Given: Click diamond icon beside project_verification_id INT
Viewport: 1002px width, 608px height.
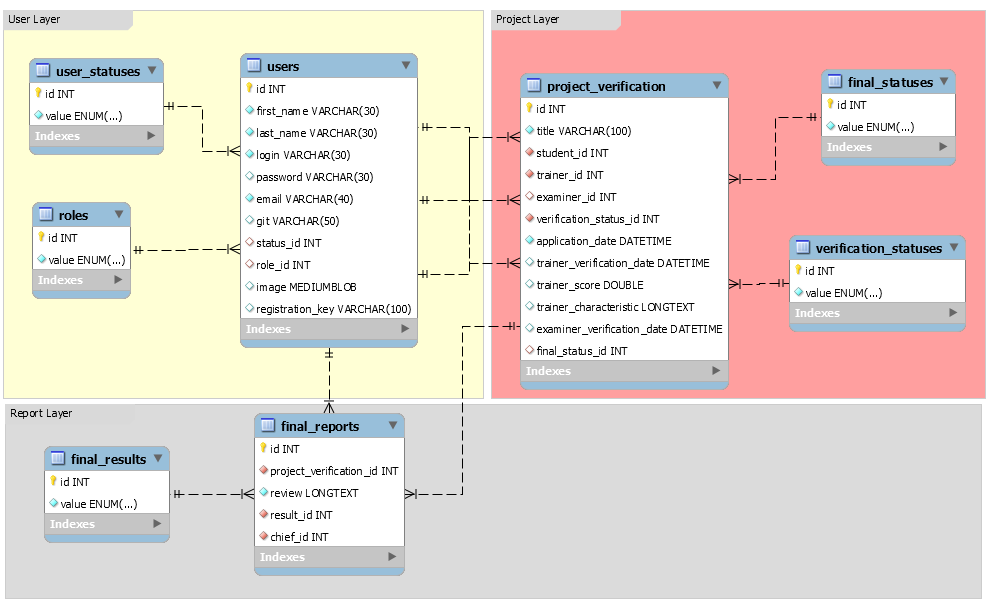Looking at the screenshot, I should (263, 470).
